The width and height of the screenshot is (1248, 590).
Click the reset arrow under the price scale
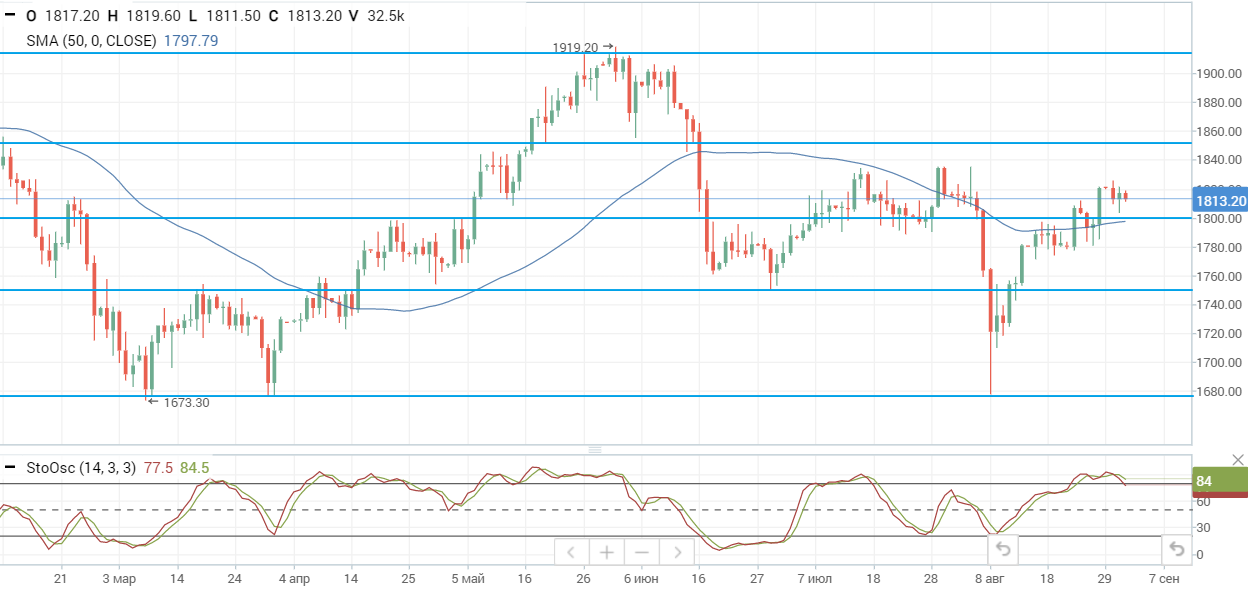pos(1177,549)
